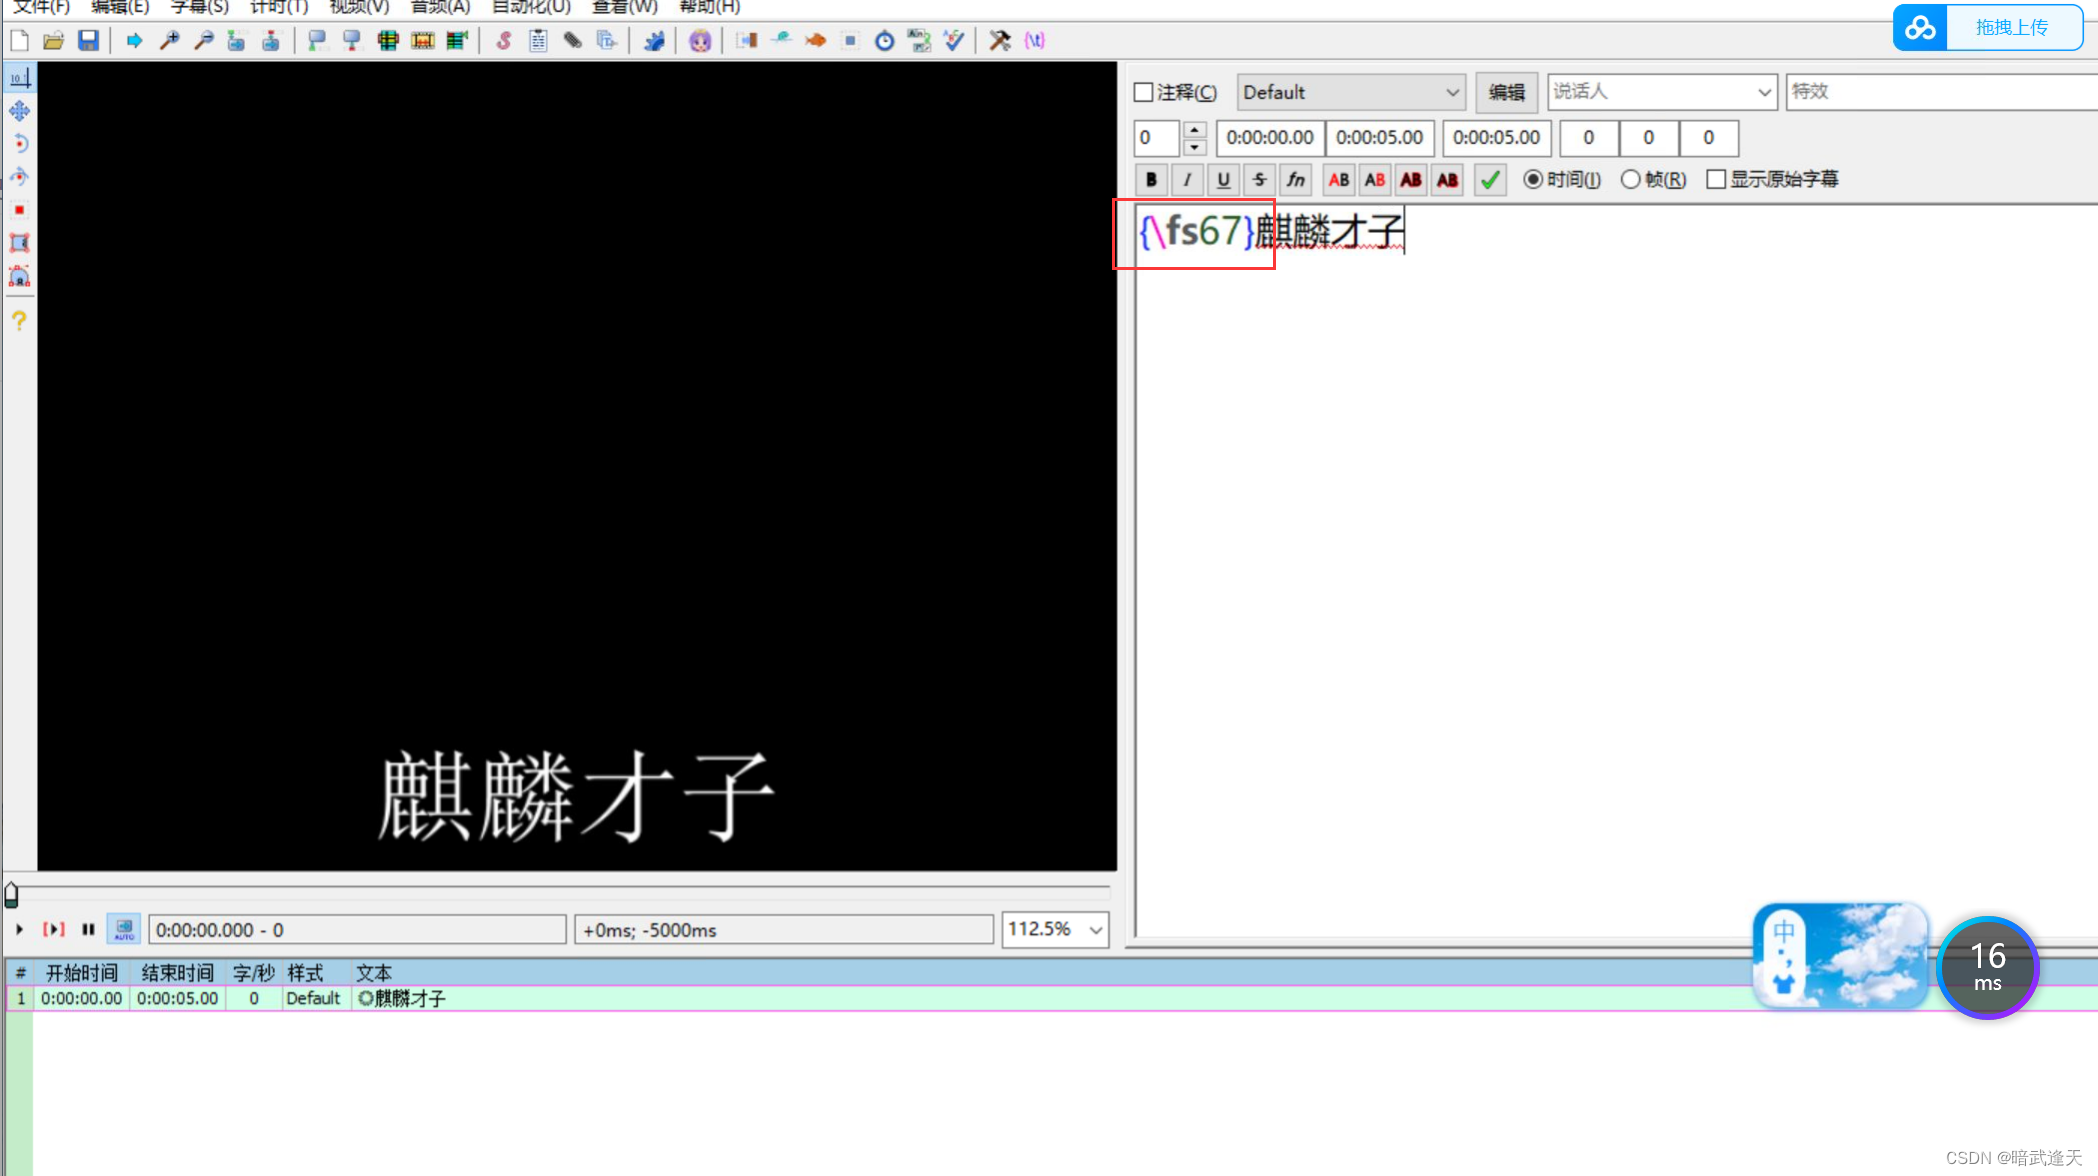Open the 视频(V) menu
Screen dimensions: 2098x1176
[x=356, y=7]
